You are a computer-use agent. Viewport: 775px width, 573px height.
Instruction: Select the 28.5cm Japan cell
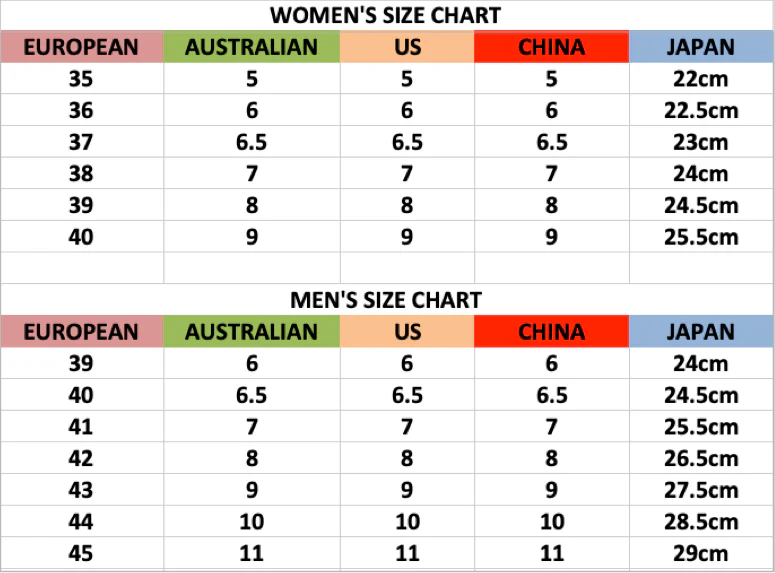point(701,522)
